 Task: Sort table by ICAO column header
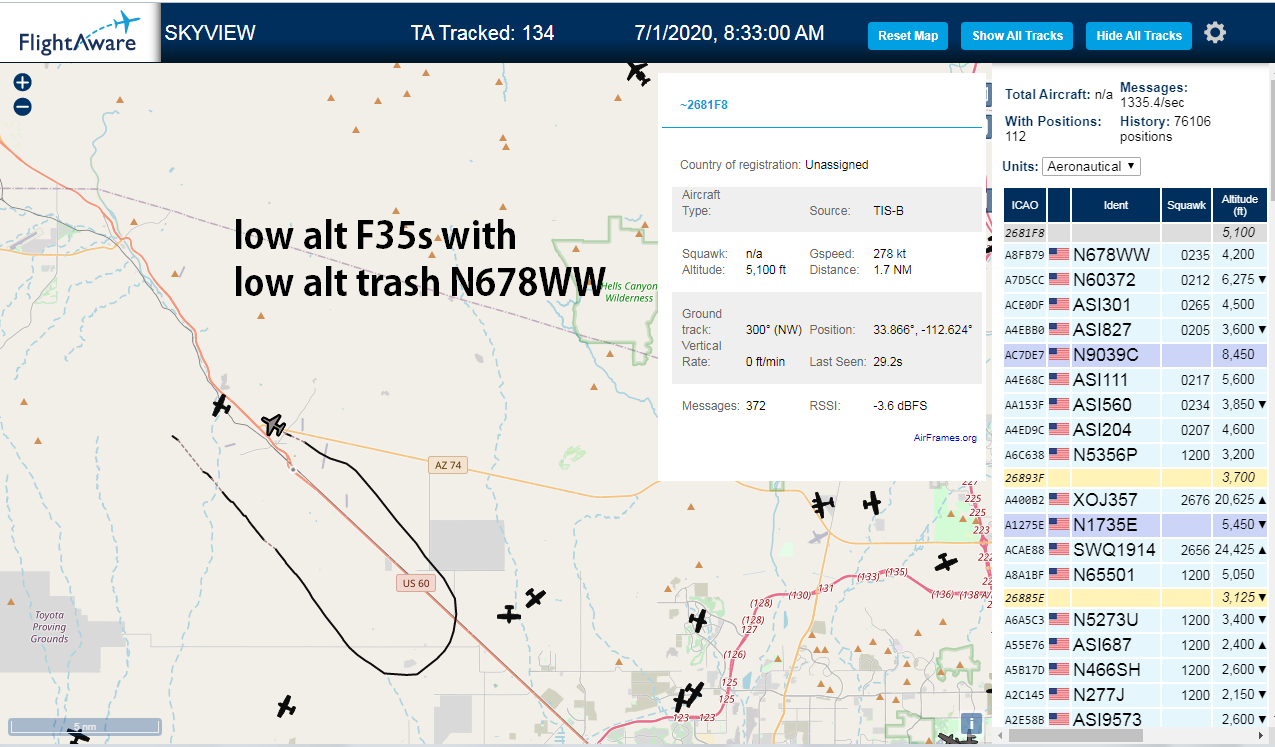[x=1025, y=205]
